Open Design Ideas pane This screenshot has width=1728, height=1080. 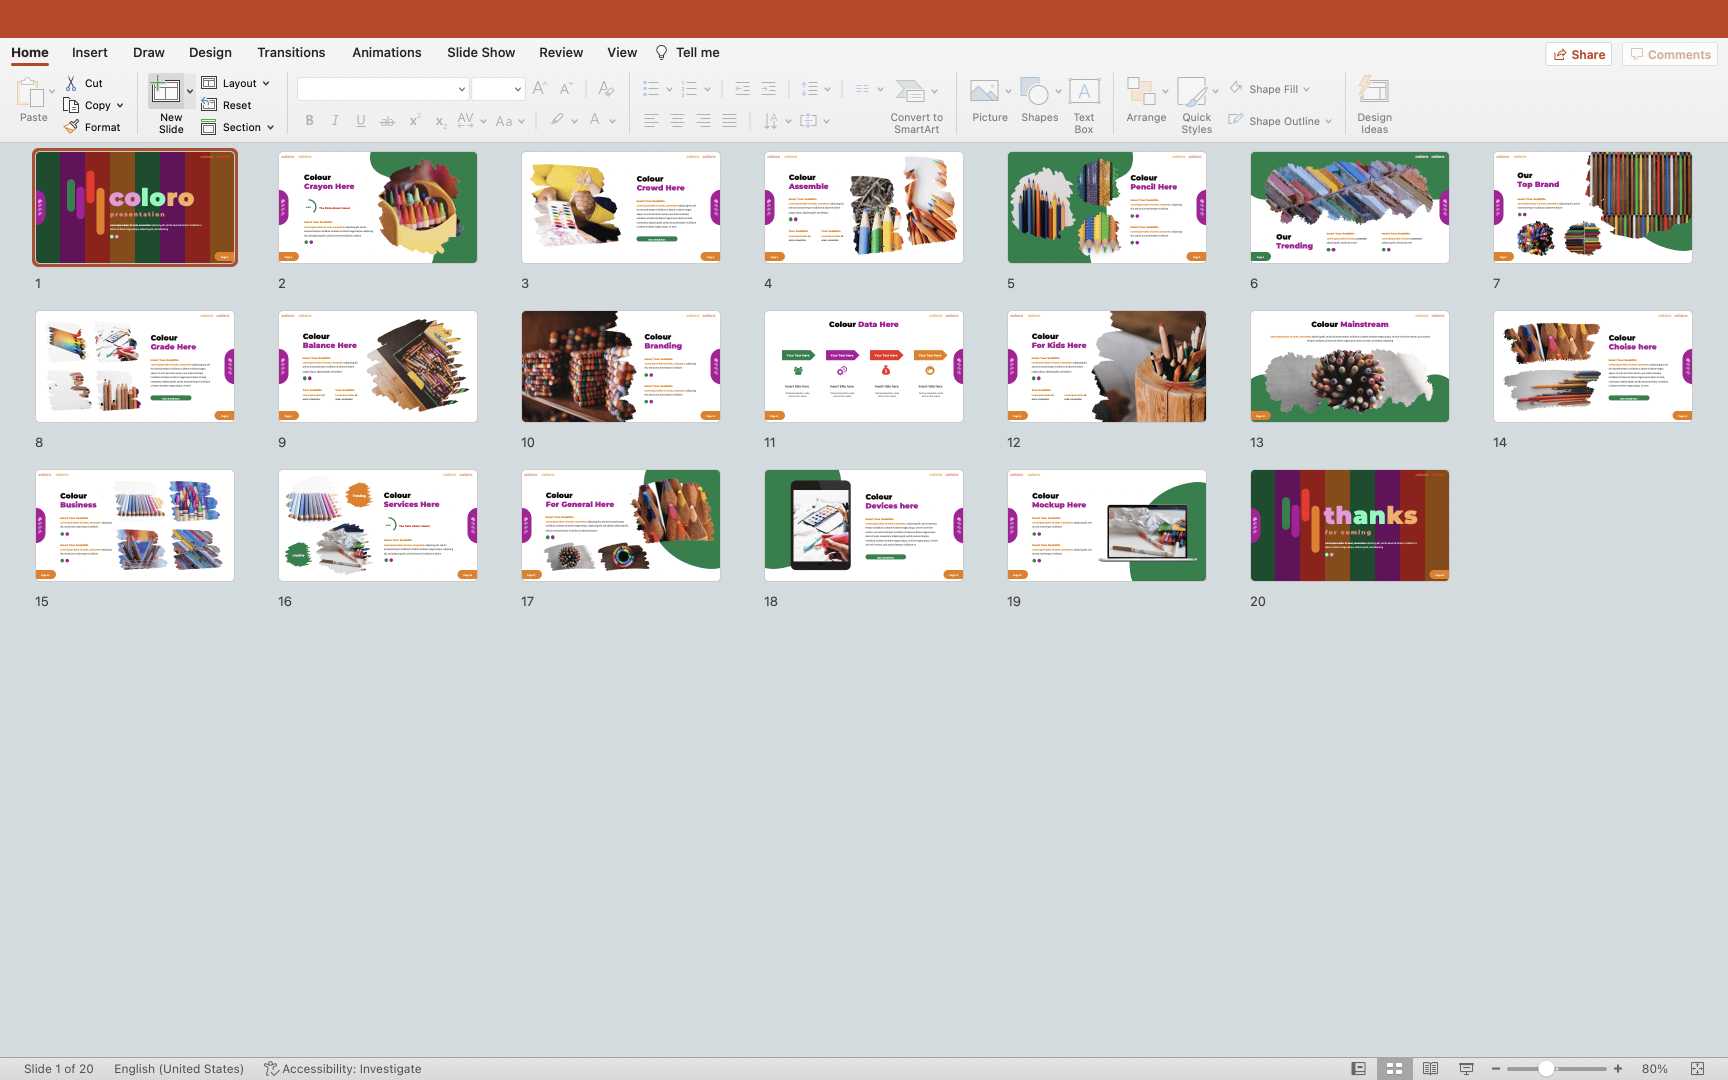pos(1374,92)
